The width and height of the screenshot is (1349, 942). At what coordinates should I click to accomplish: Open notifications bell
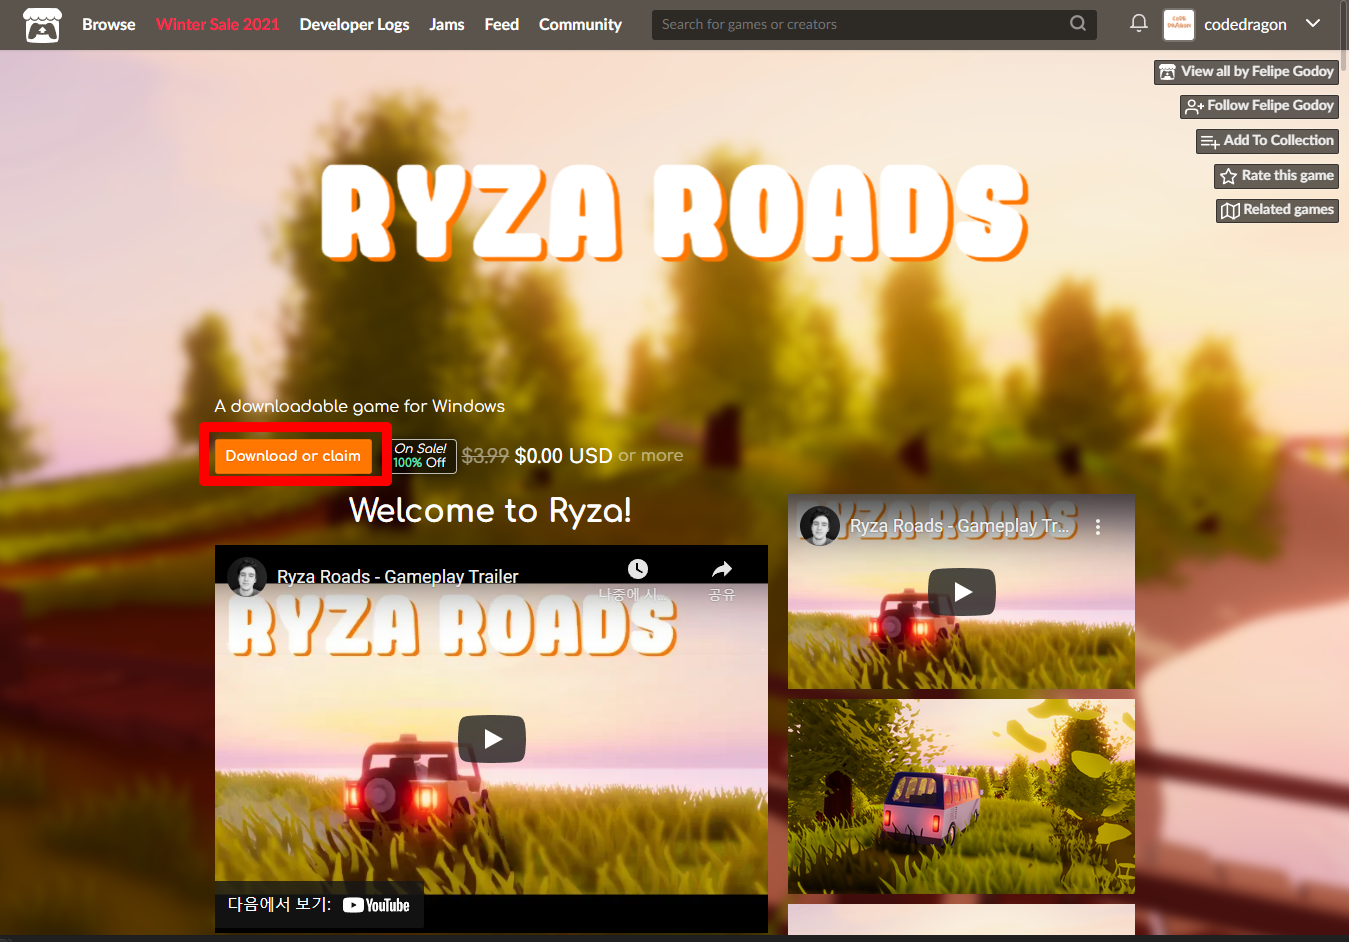[x=1138, y=23]
